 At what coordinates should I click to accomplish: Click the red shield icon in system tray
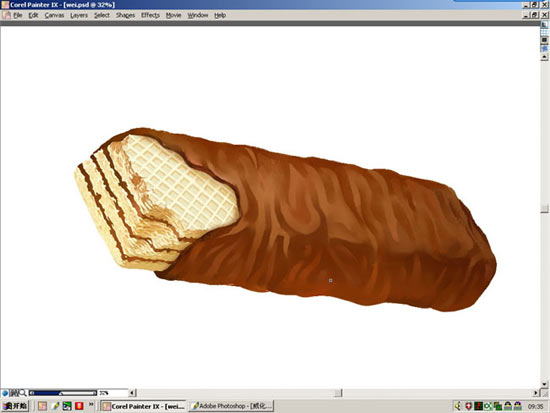pyautogui.click(x=468, y=406)
